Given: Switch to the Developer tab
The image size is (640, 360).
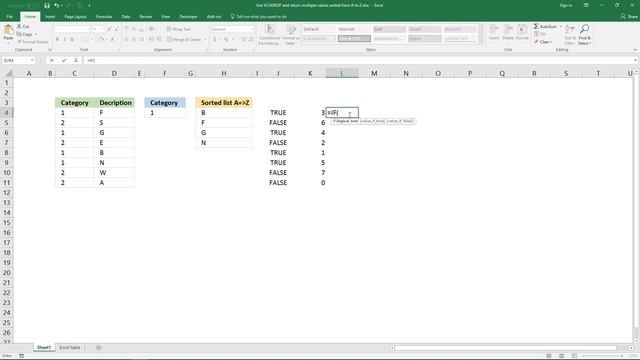Looking at the screenshot, I should (x=189, y=17).
